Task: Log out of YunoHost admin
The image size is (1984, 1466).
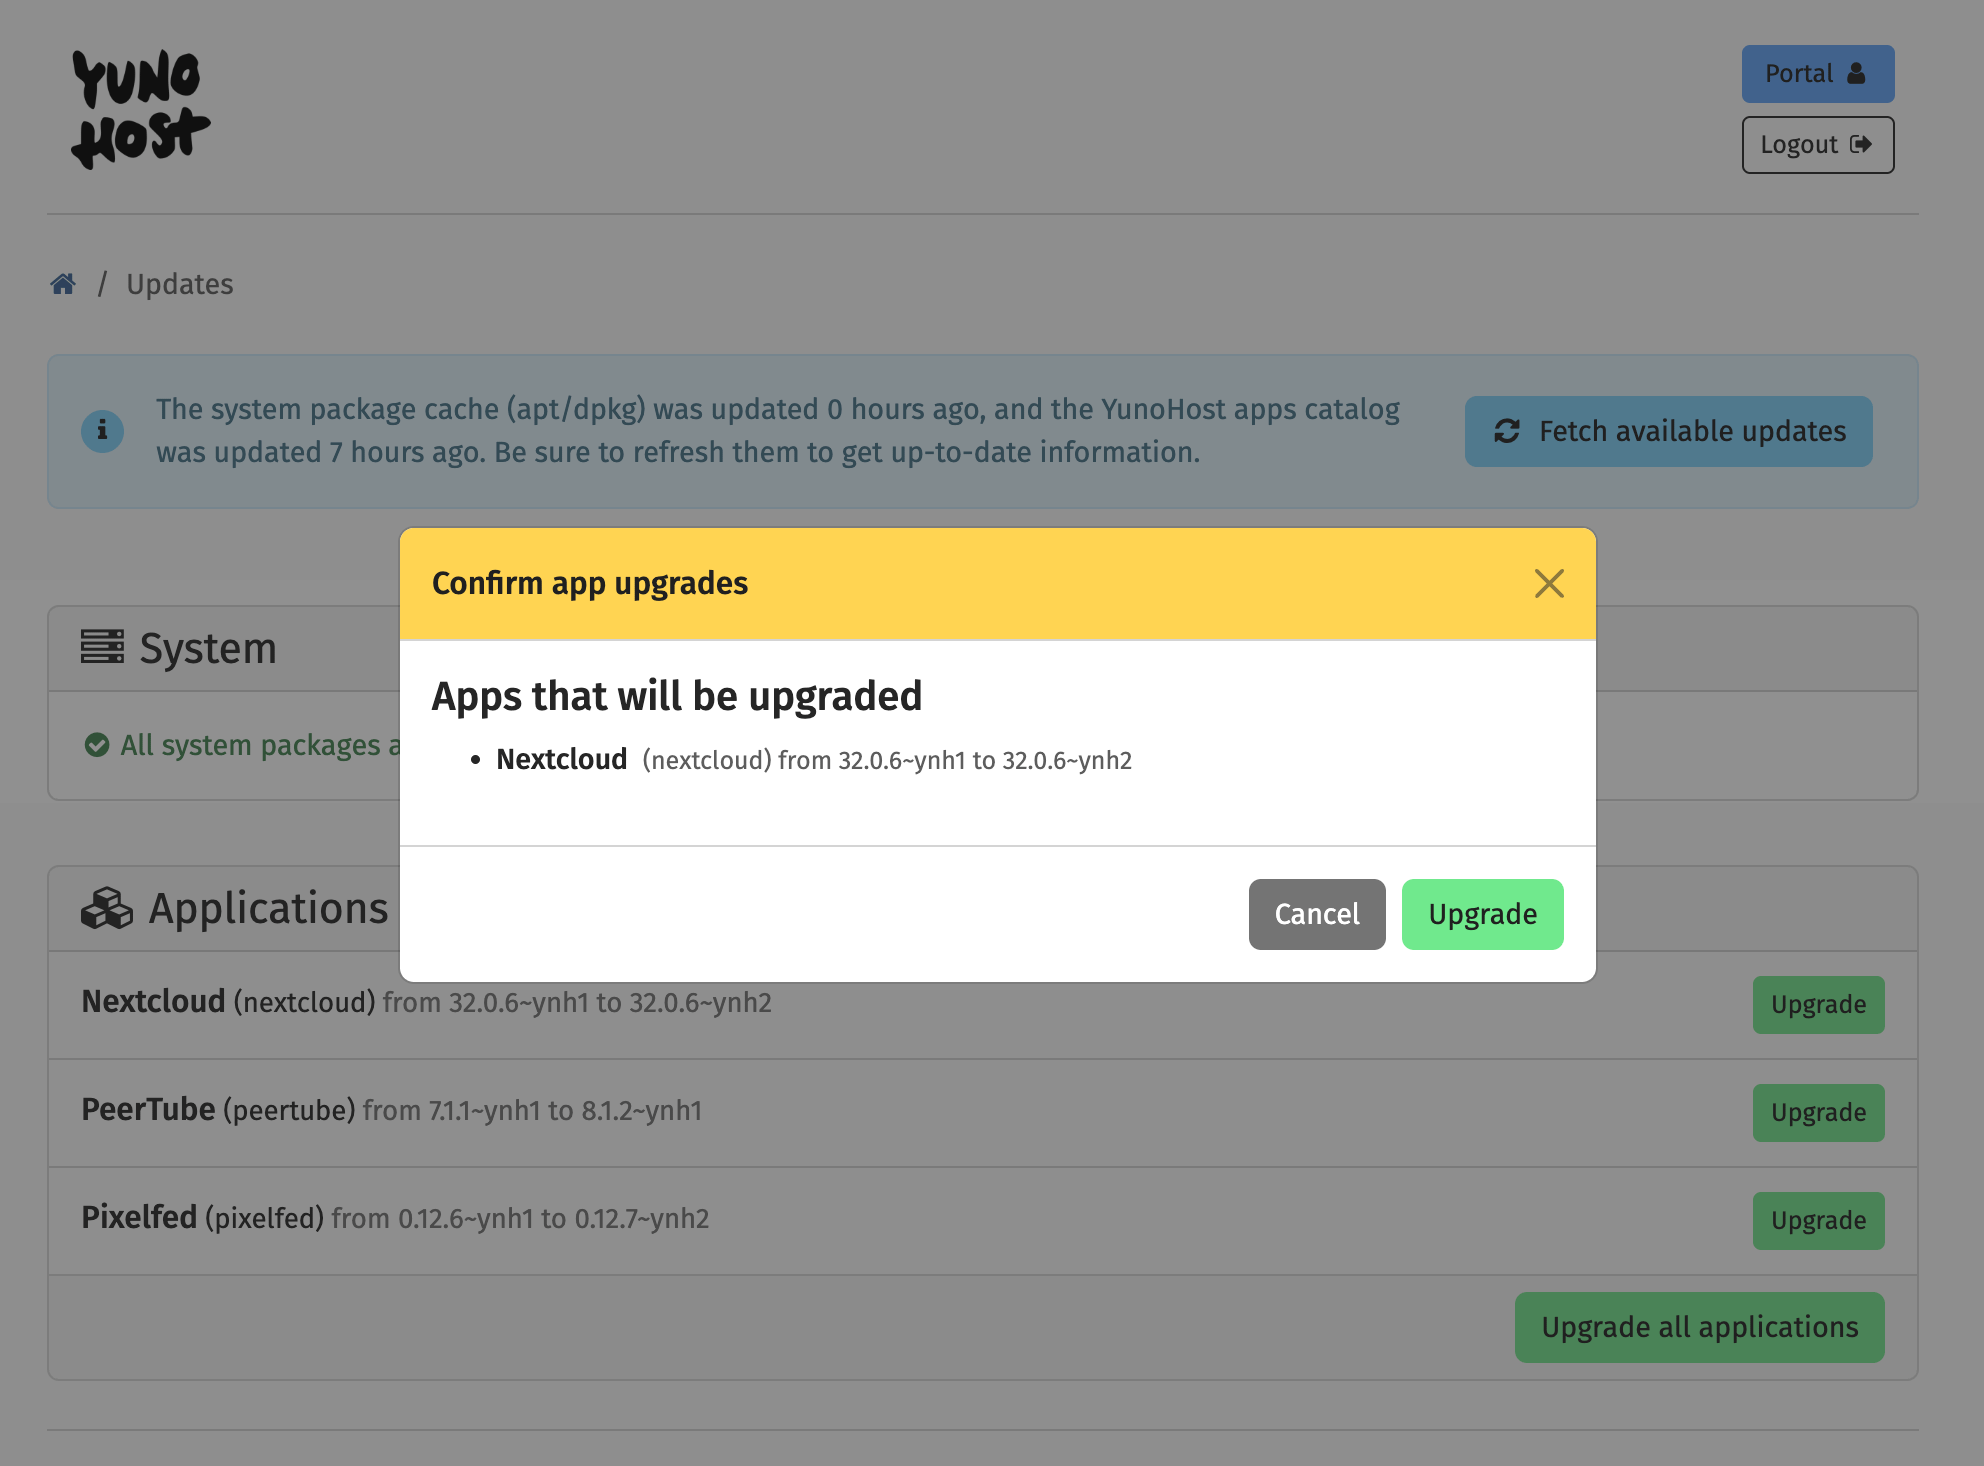Action: coord(1817,143)
